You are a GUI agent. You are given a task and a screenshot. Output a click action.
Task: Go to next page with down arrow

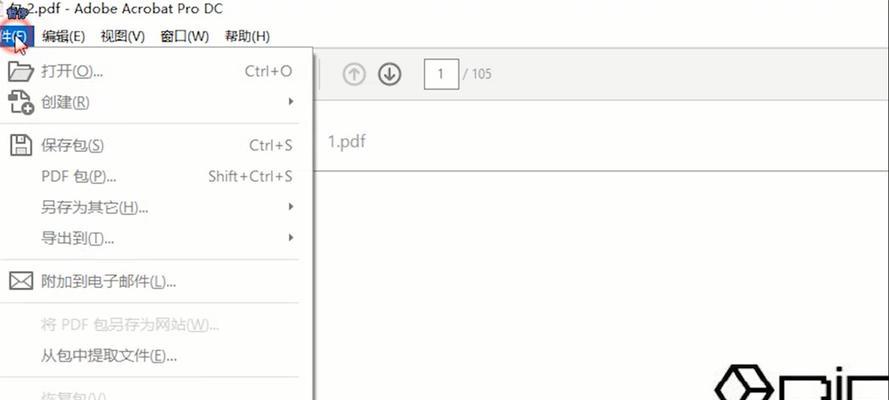click(x=390, y=74)
